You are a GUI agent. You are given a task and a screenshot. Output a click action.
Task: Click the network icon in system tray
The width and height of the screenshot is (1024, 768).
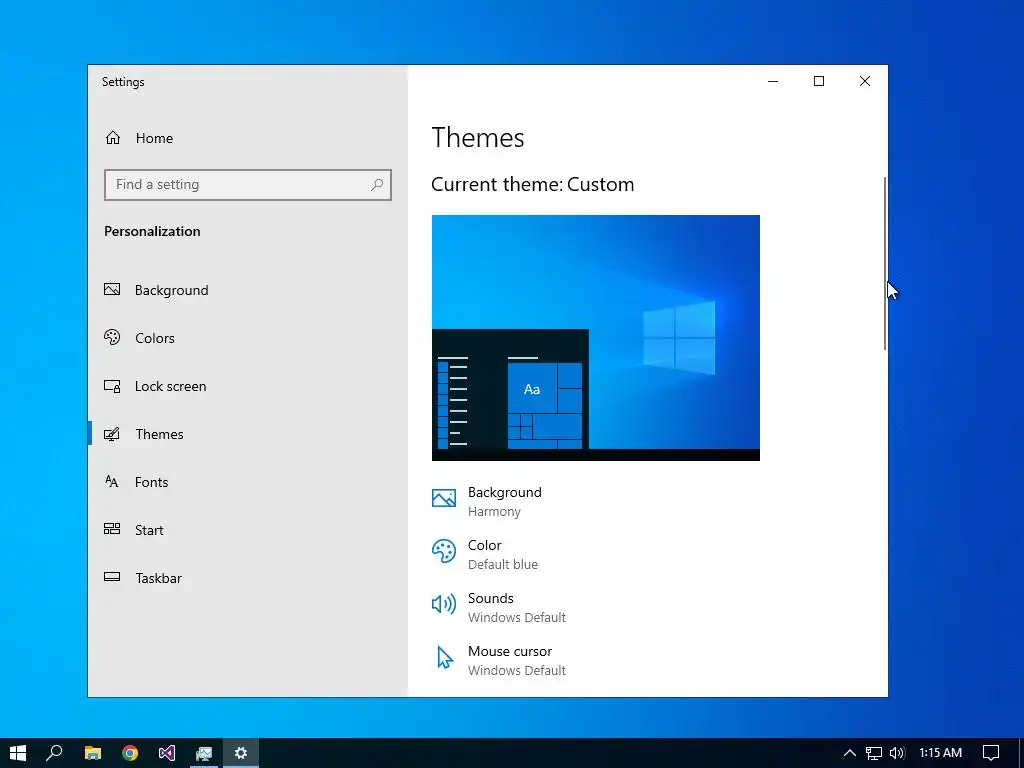[x=874, y=753]
